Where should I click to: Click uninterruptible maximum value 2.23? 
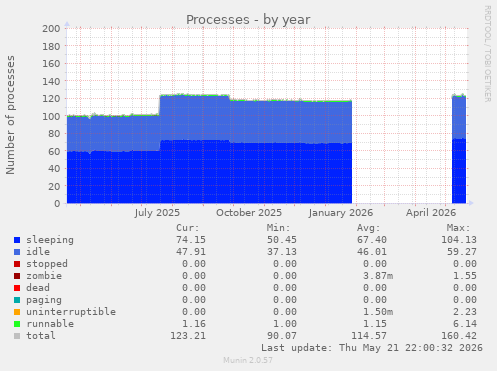tap(465, 312)
